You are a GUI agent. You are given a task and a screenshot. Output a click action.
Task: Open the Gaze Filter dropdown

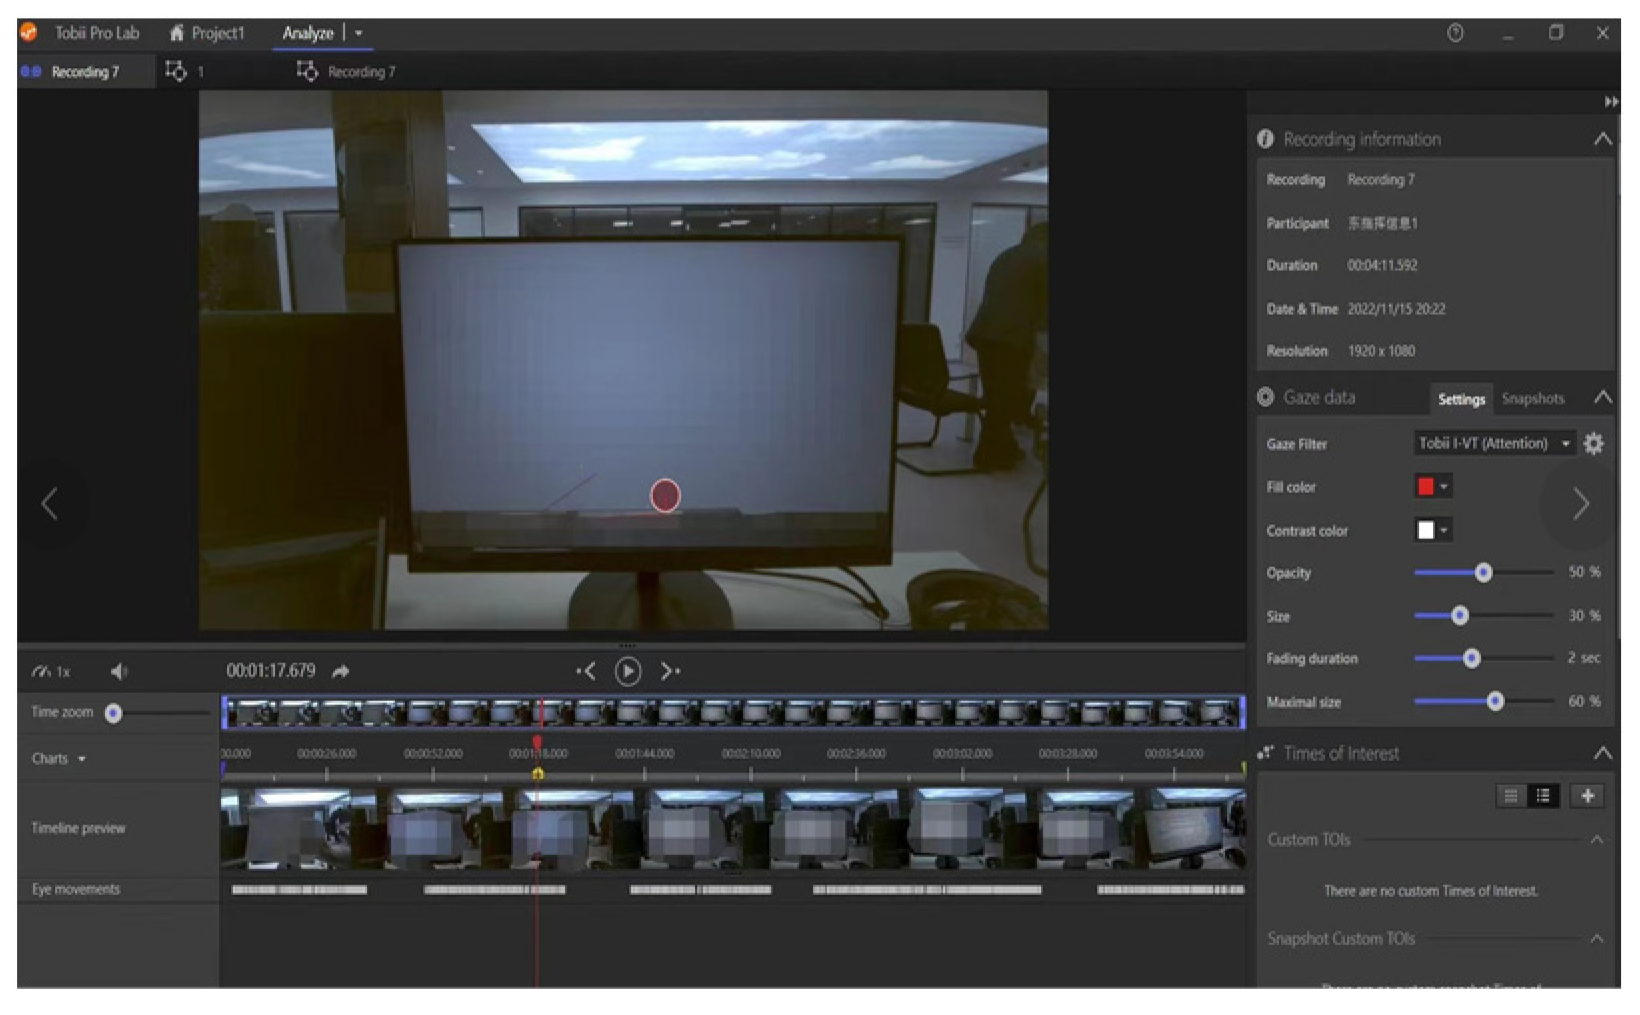coord(1494,444)
